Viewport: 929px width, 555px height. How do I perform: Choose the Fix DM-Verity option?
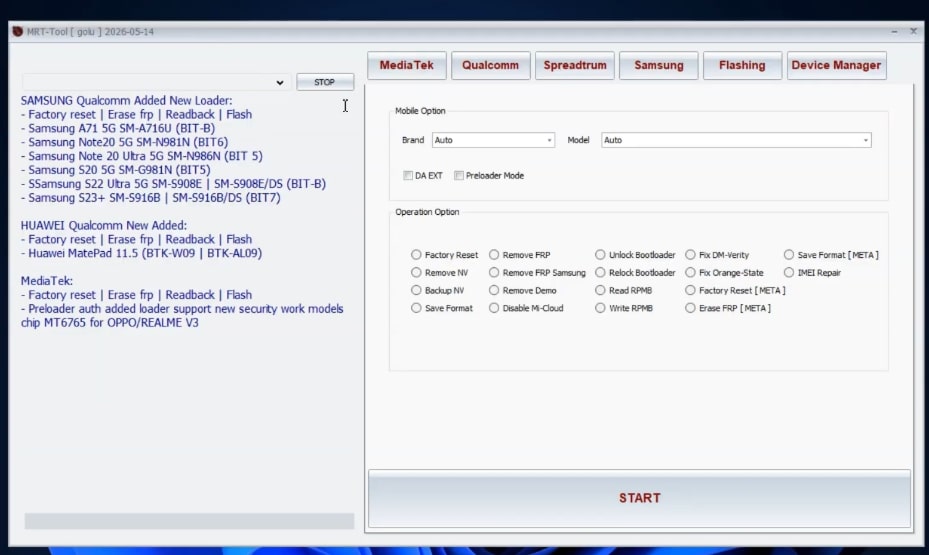[x=690, y=255]
